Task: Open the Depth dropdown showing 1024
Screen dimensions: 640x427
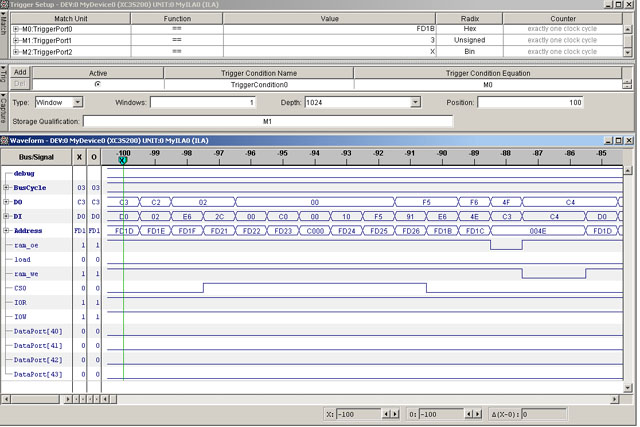Action: click(415, 102)
